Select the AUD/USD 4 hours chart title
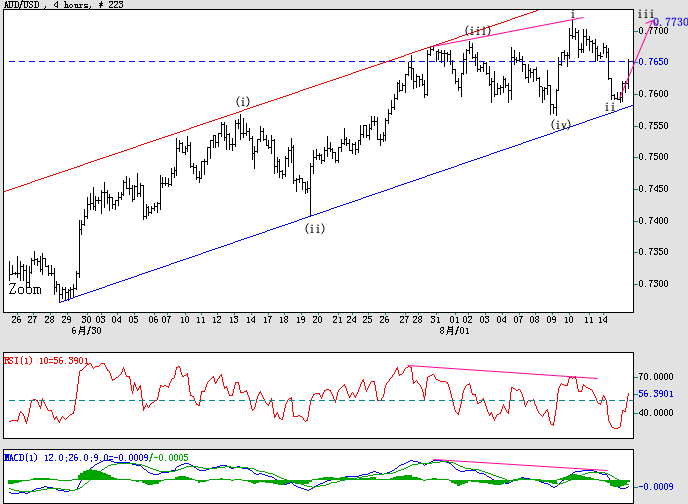Screen dimensions: 688x504 coord(64,4)
